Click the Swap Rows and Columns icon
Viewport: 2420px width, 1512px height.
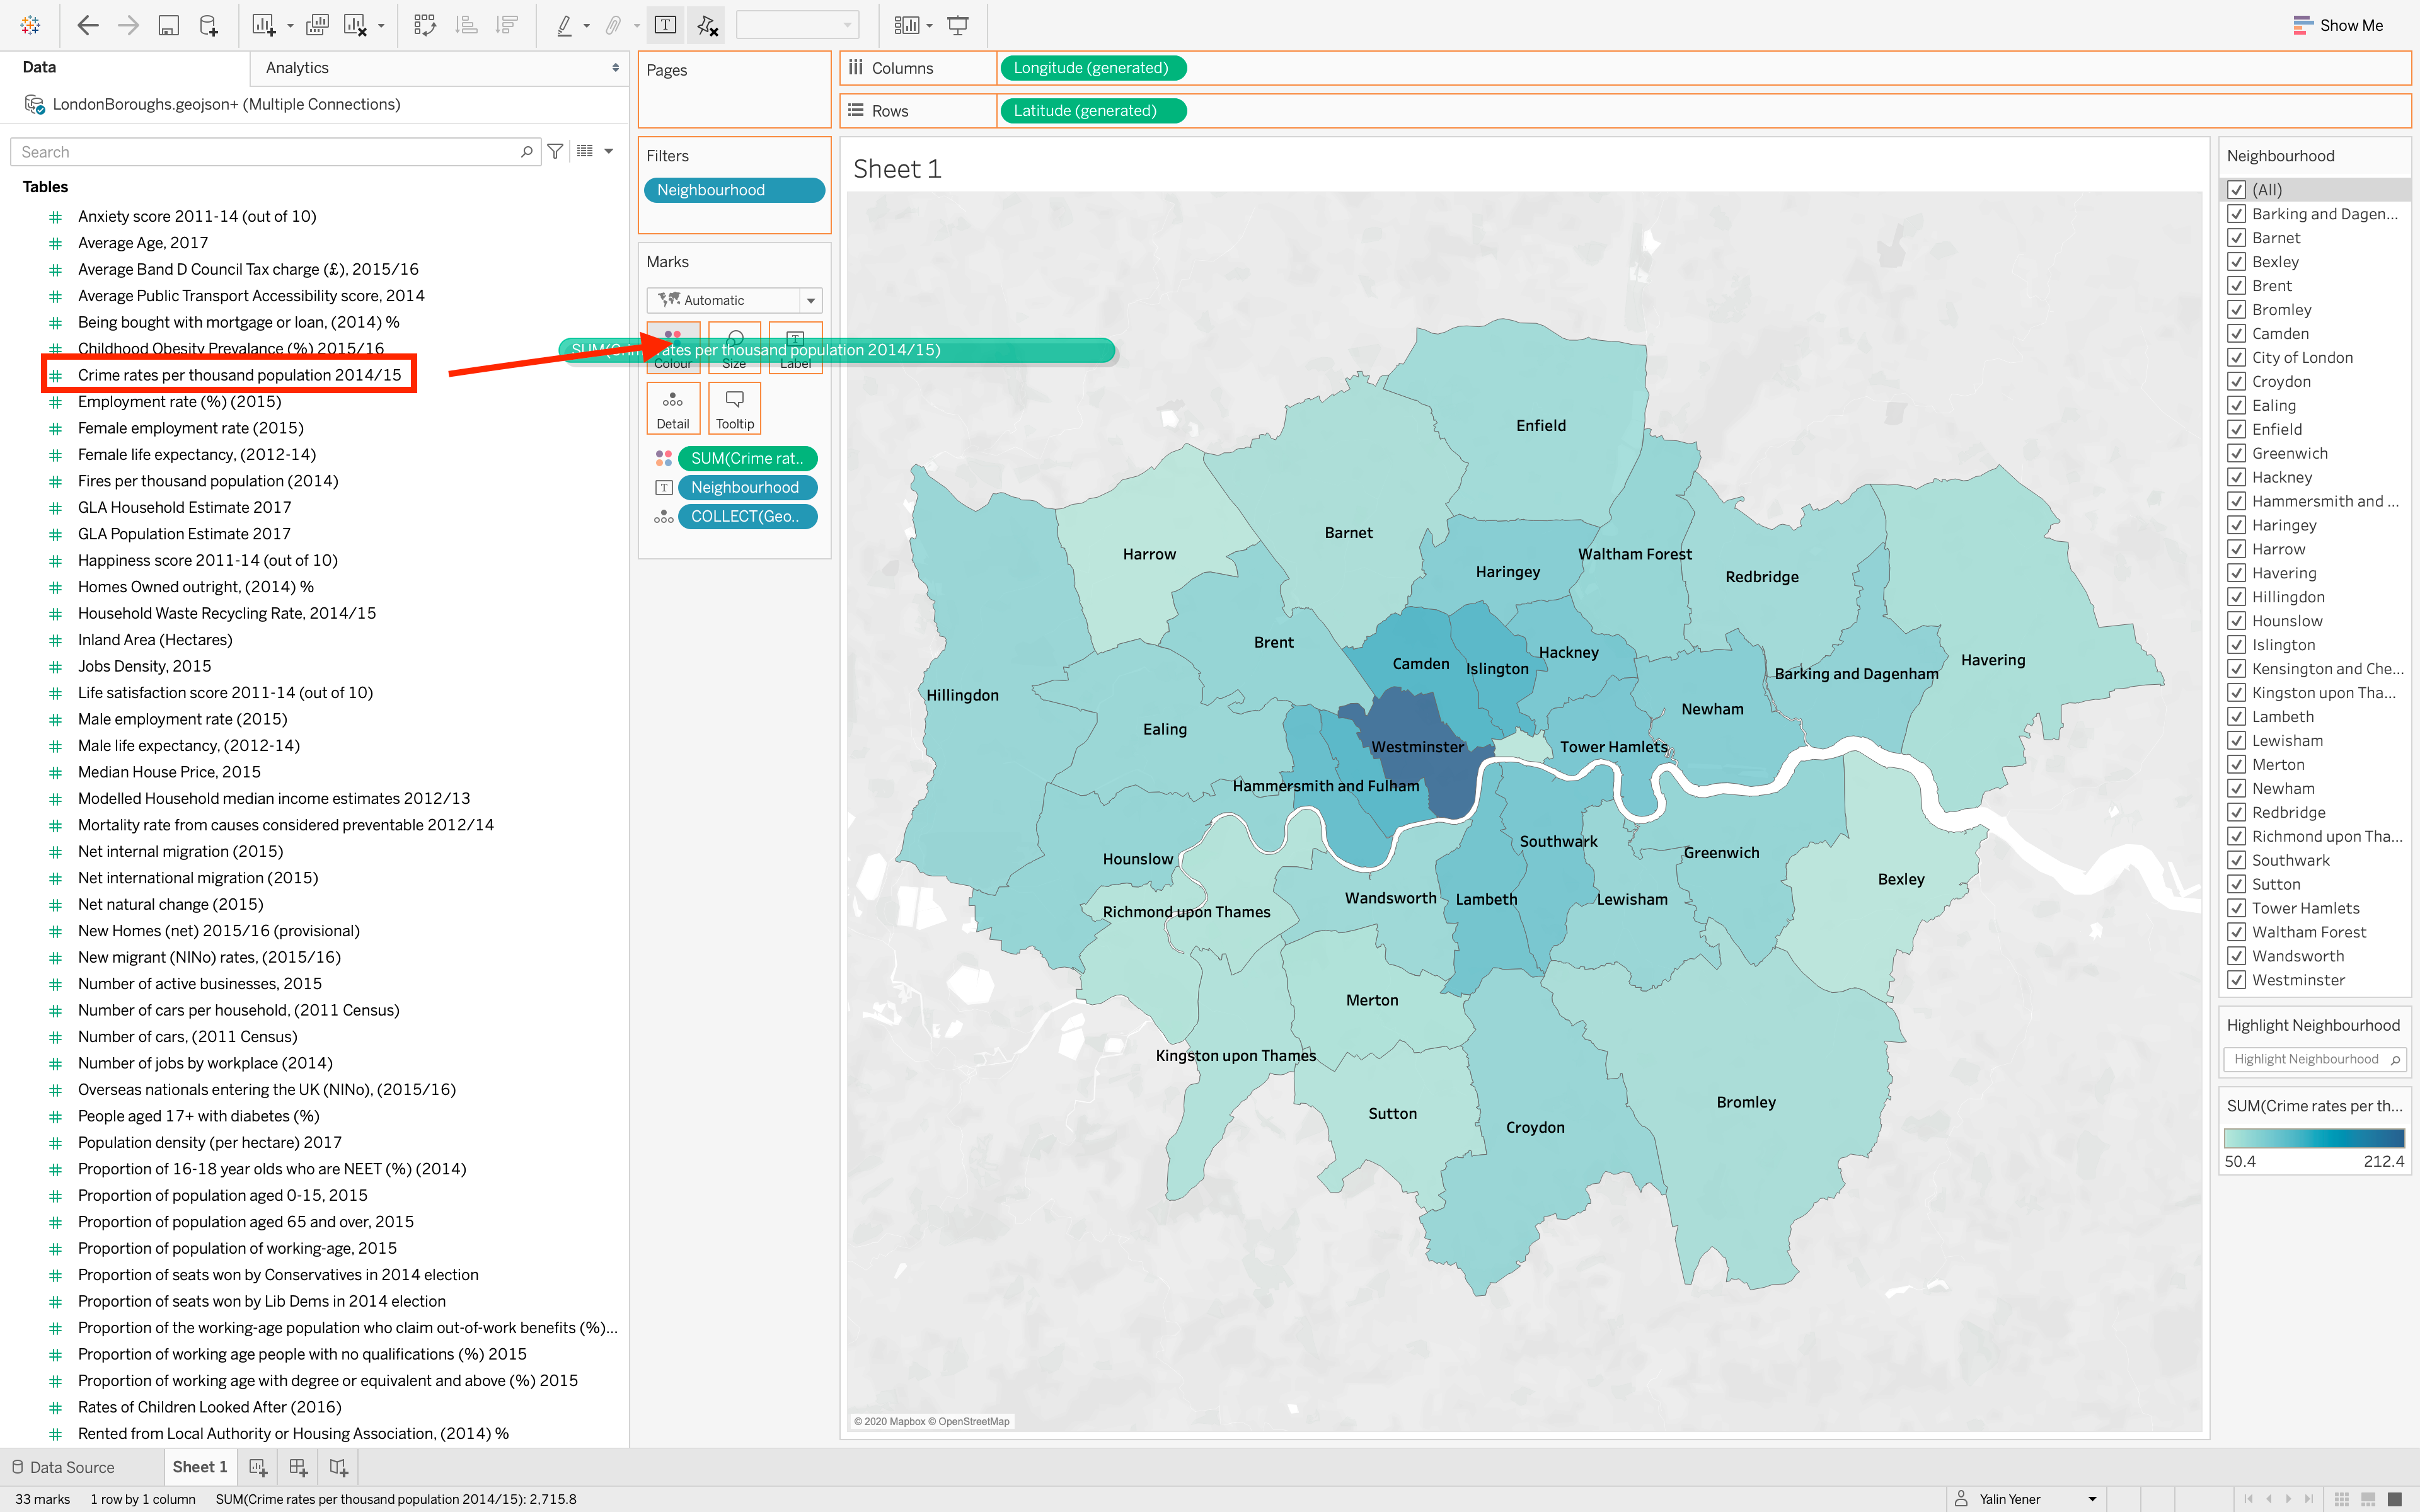tap(425, 25)
